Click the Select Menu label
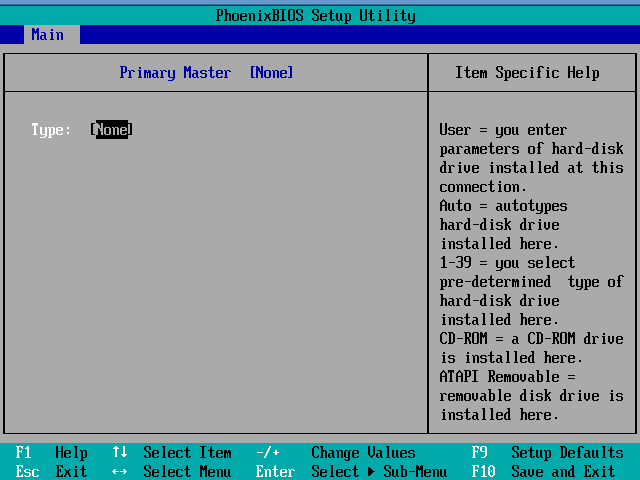640x480 pixels. (x=187, y=471)
